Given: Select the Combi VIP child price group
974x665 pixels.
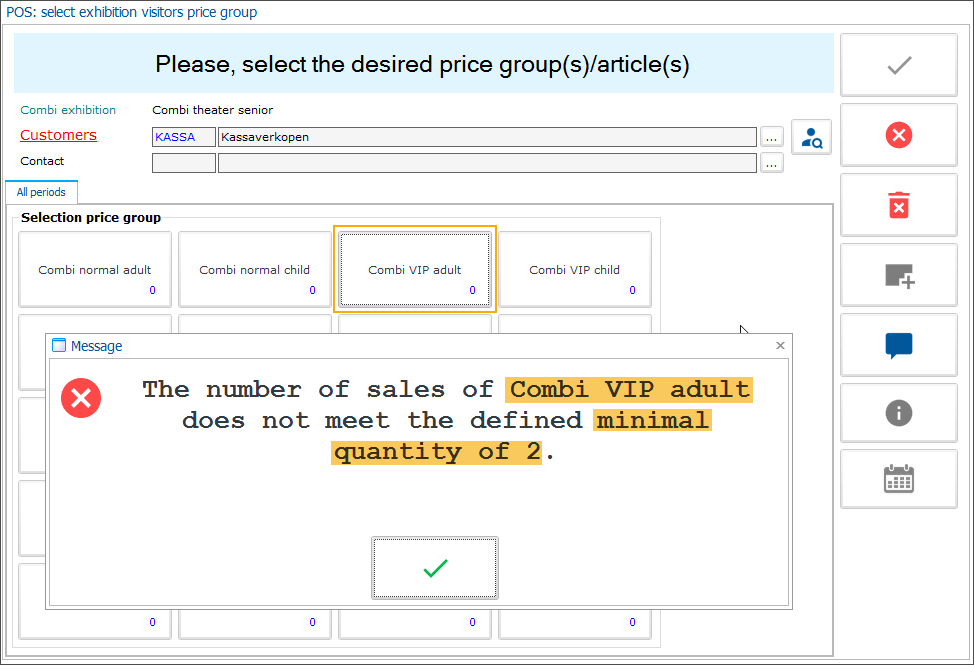Looking at the screenshot, I should tap(574, 268).
